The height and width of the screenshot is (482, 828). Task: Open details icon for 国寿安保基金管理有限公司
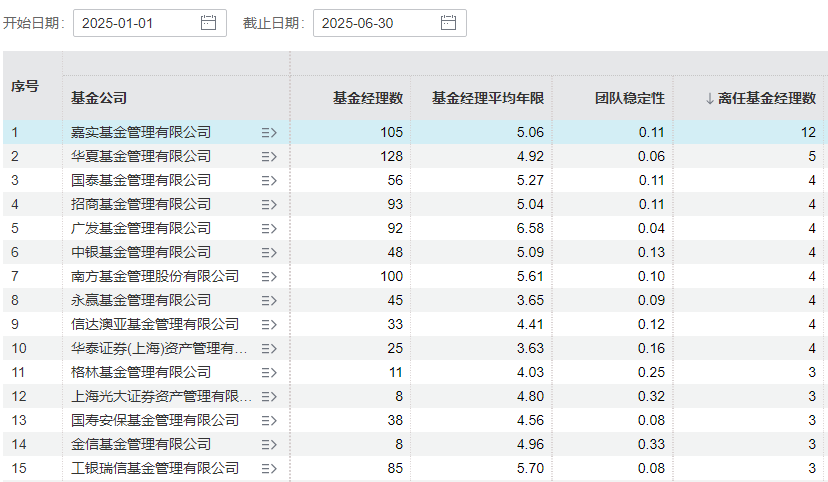pos(269,421)
